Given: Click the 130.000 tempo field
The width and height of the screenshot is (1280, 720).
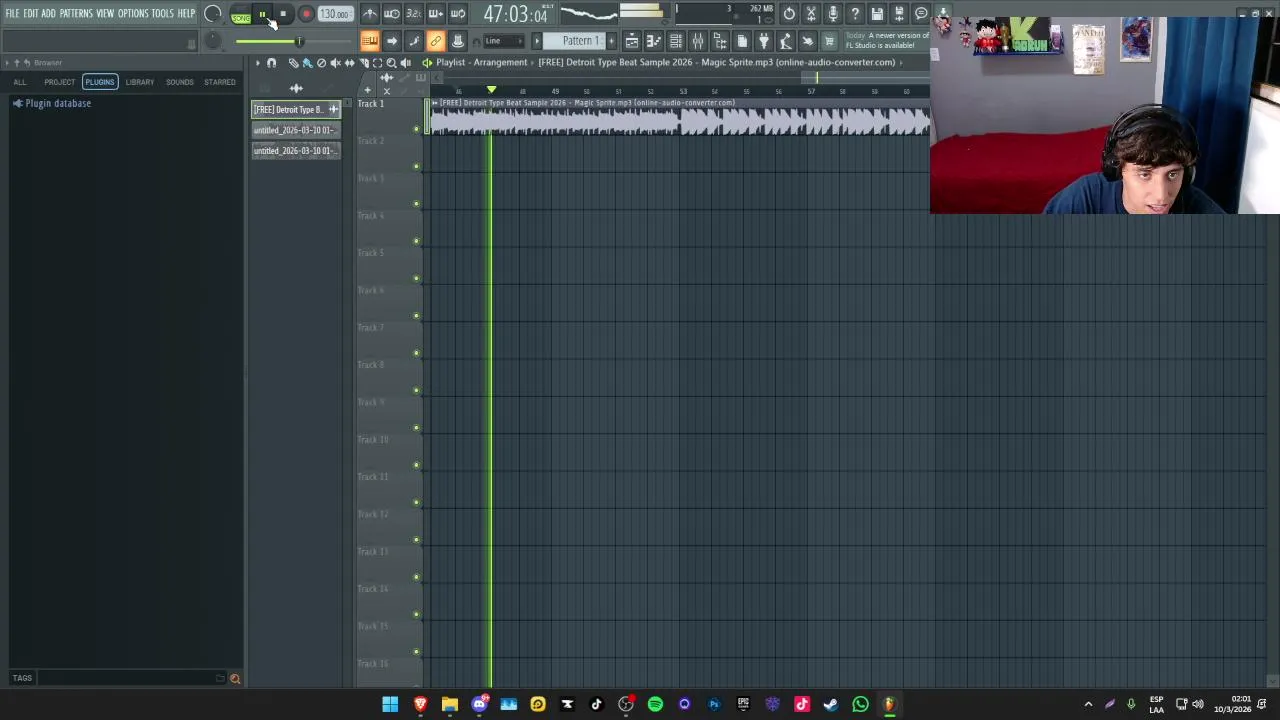Looking at the screenshot, I should click(335, 14).
